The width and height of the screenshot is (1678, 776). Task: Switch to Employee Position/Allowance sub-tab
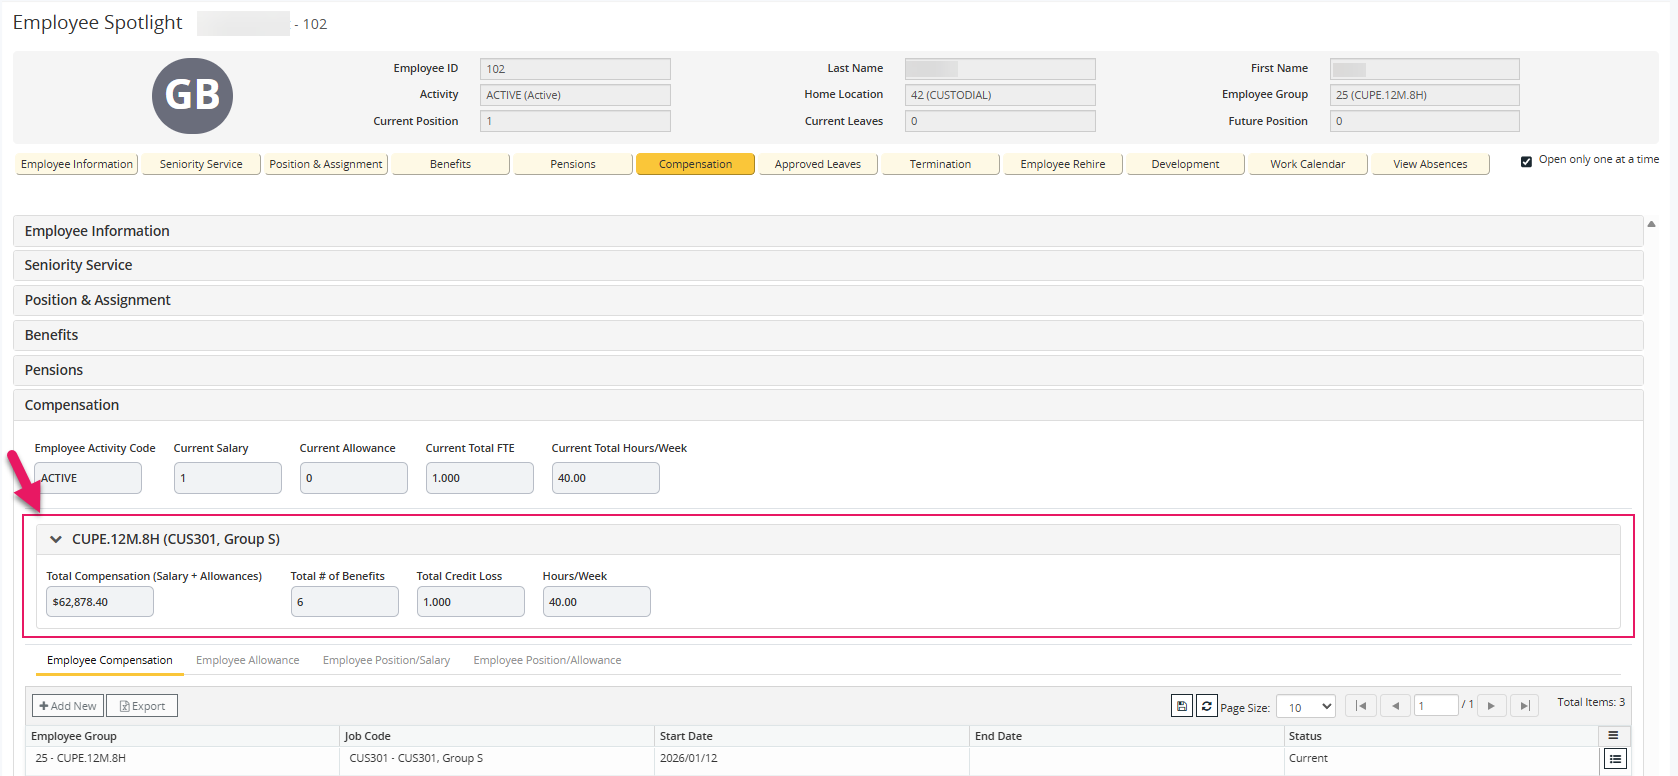point(547,660)
